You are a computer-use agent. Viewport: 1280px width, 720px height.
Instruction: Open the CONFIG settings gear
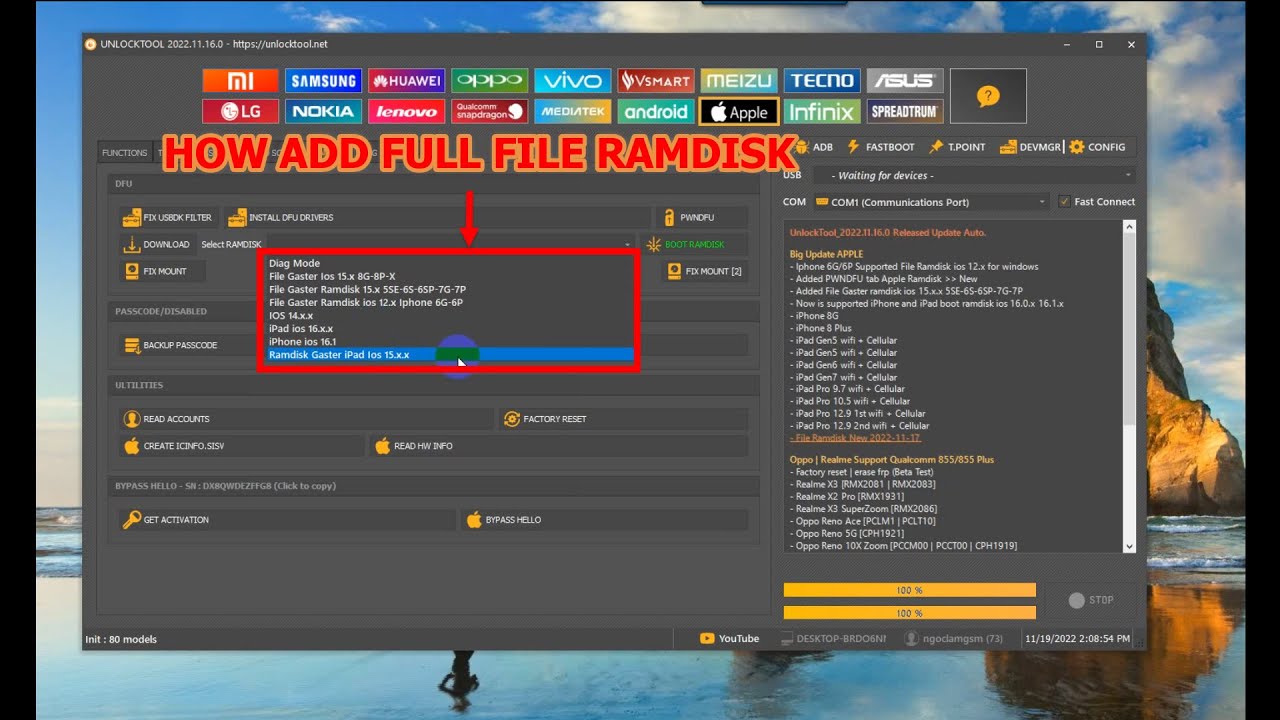[1097, 147]
